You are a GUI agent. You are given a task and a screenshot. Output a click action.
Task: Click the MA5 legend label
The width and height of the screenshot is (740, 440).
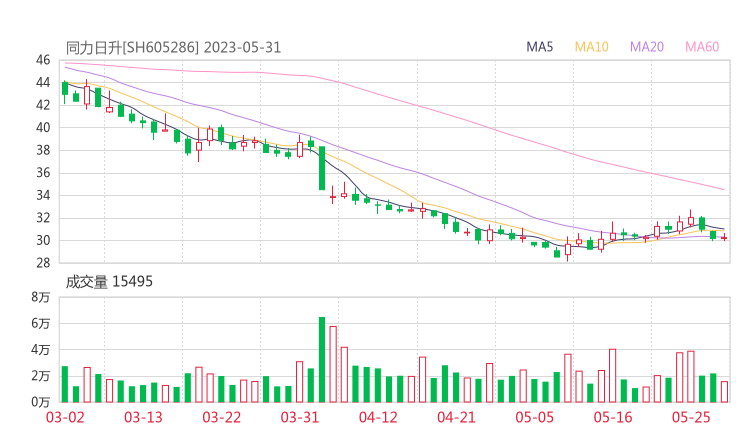point(539,47)
